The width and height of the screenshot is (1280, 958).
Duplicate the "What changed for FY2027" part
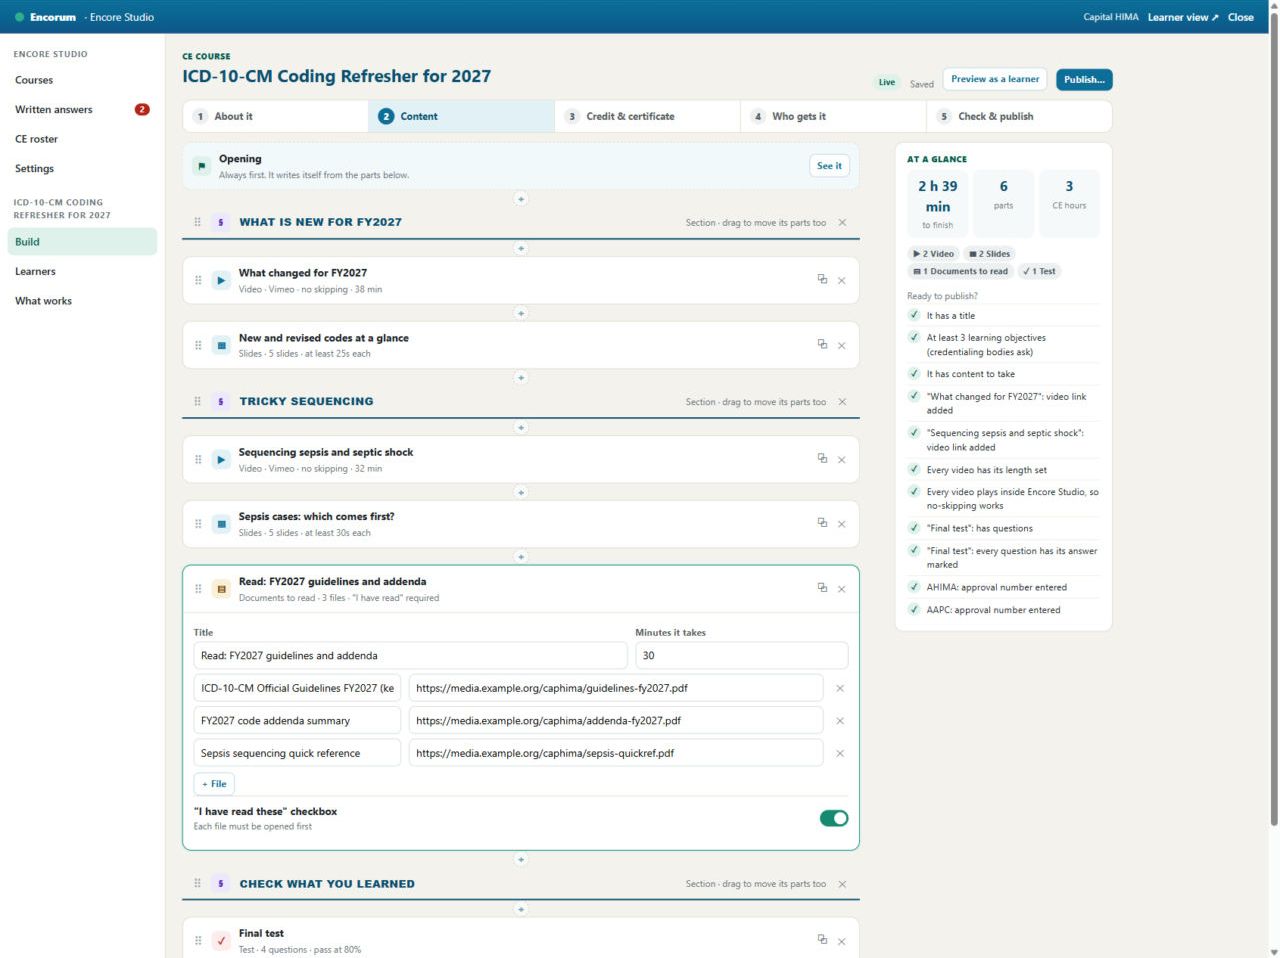(822, 280)
